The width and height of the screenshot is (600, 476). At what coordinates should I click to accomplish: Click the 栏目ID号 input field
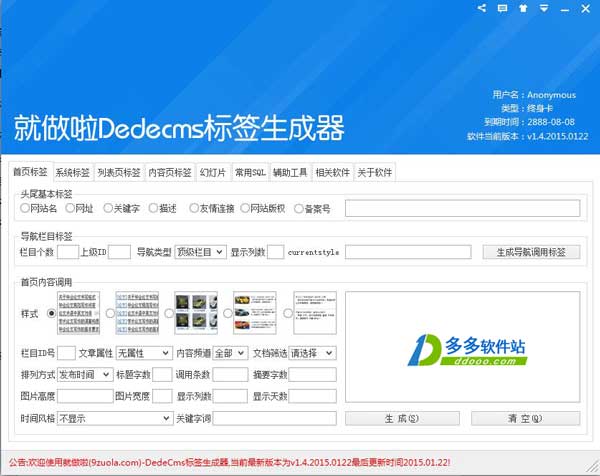tap(66, 353)
